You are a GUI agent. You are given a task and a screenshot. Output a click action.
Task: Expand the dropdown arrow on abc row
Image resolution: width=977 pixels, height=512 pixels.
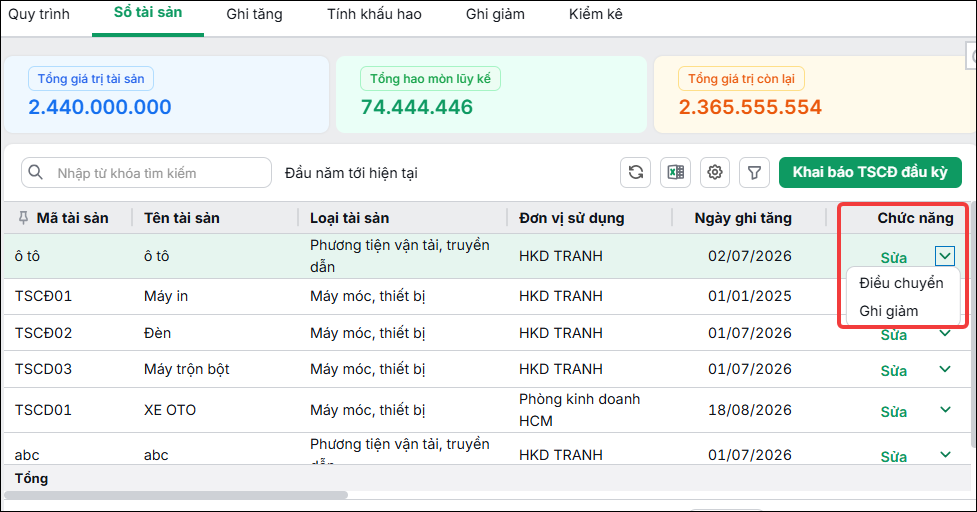tap(945, 455)
